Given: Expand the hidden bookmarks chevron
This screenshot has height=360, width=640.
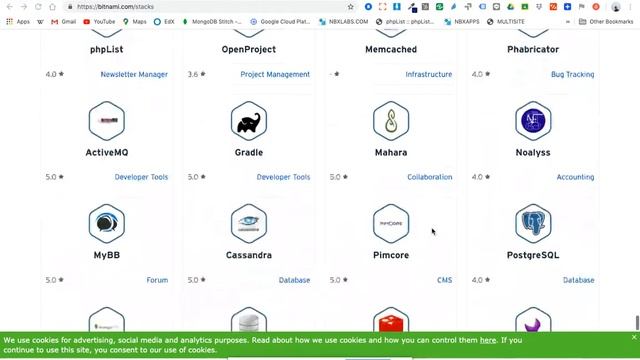Looking at the screenshot, I should 568,22.
